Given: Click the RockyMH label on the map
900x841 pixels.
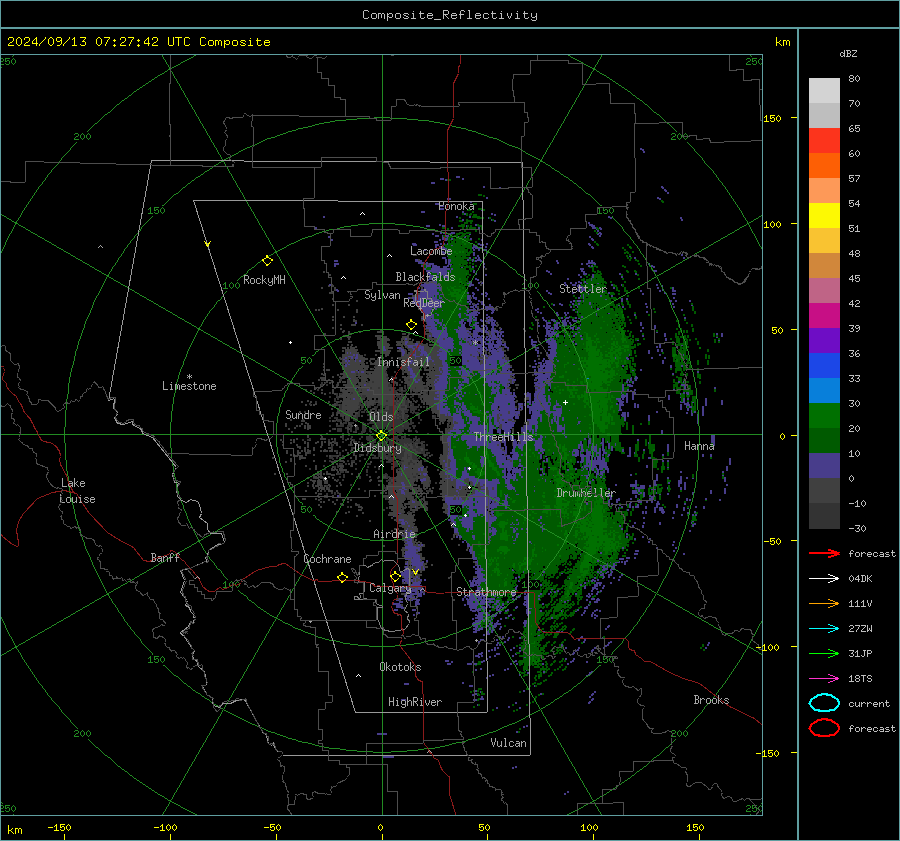Looking at the screenshot, I should [264, 280].
